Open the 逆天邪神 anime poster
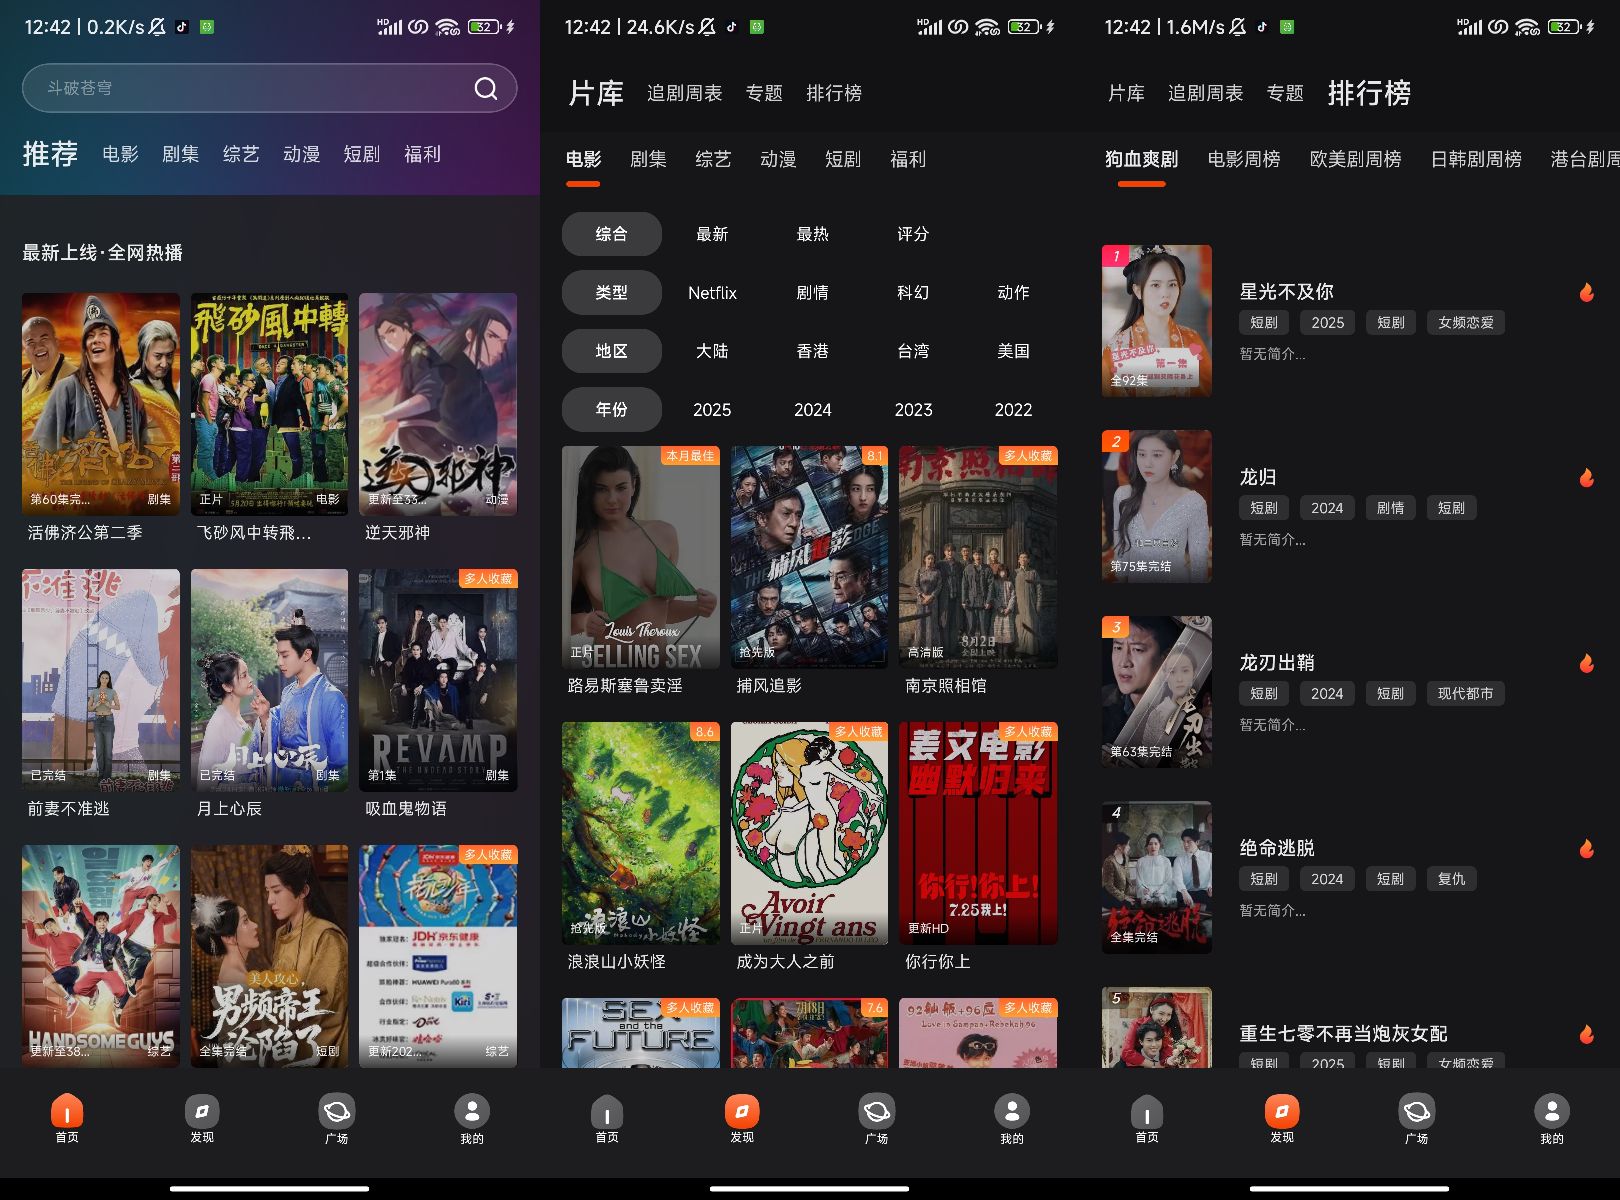Viewport: 1620px width, 1200px height. point(438,404)
